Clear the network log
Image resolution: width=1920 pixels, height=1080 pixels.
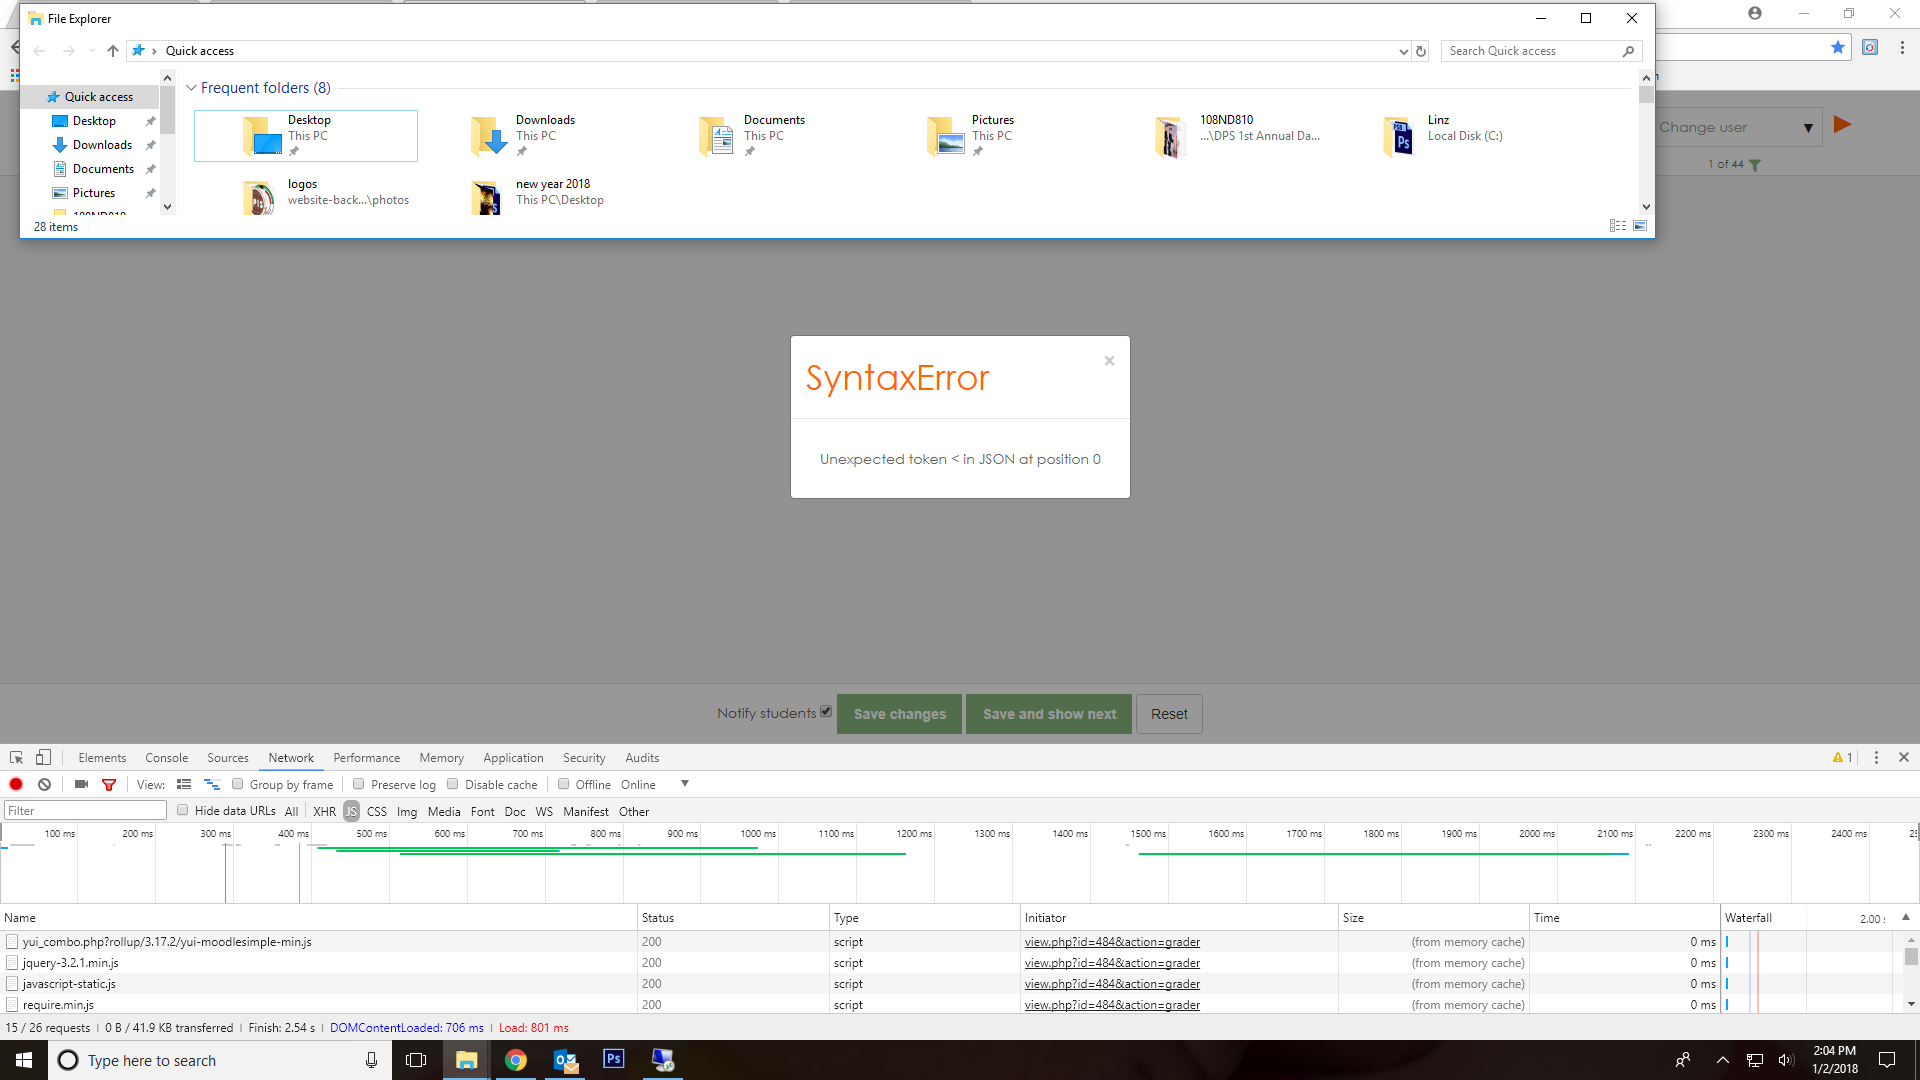44,784
